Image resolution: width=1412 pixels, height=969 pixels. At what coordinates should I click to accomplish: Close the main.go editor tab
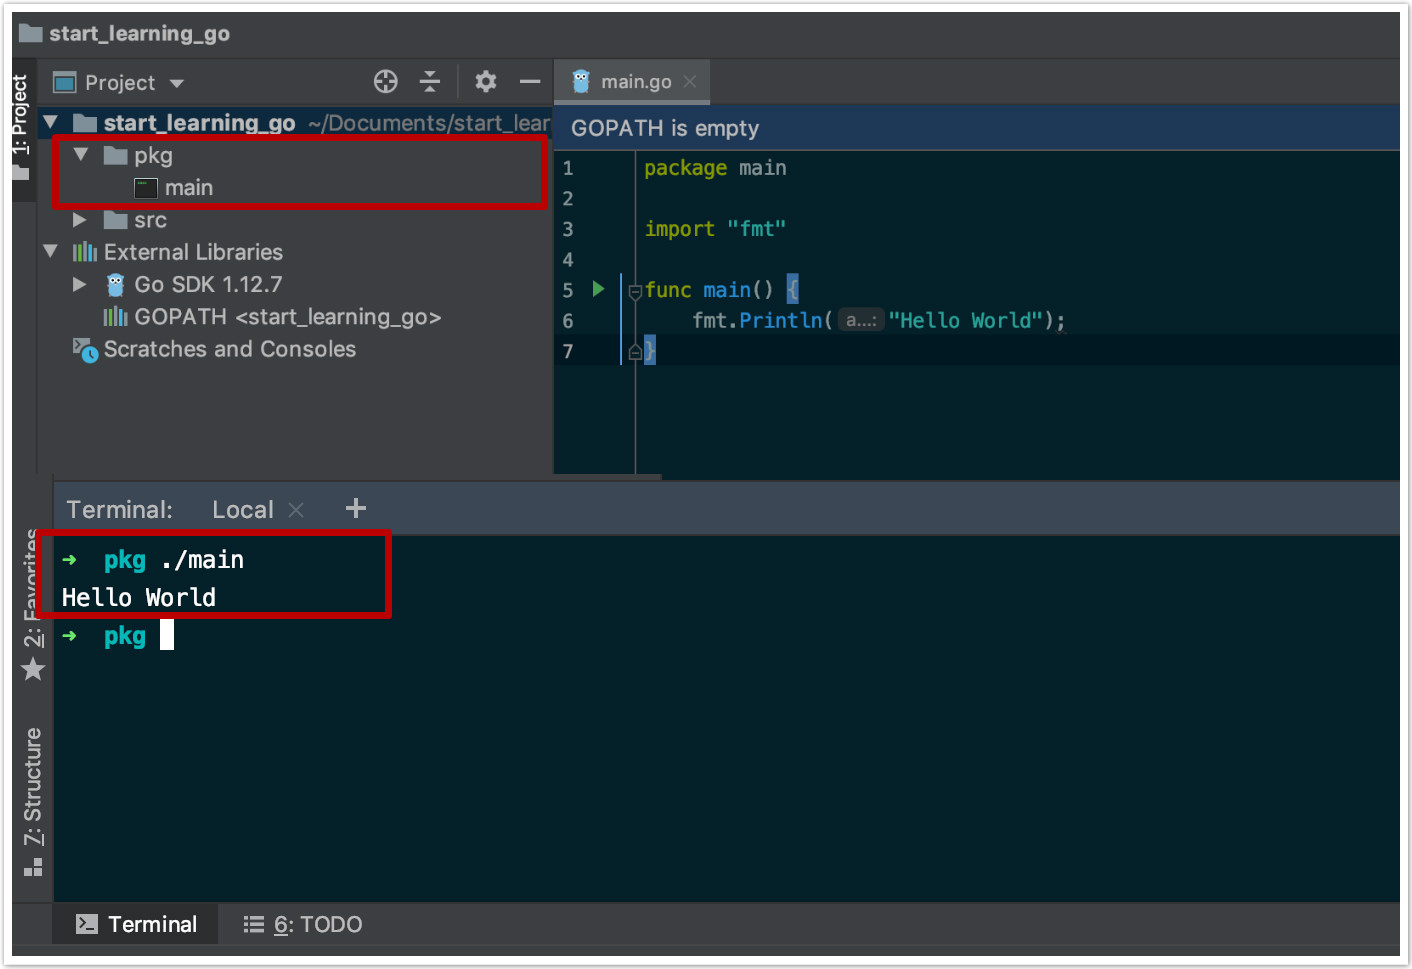[x=690, y=82]
